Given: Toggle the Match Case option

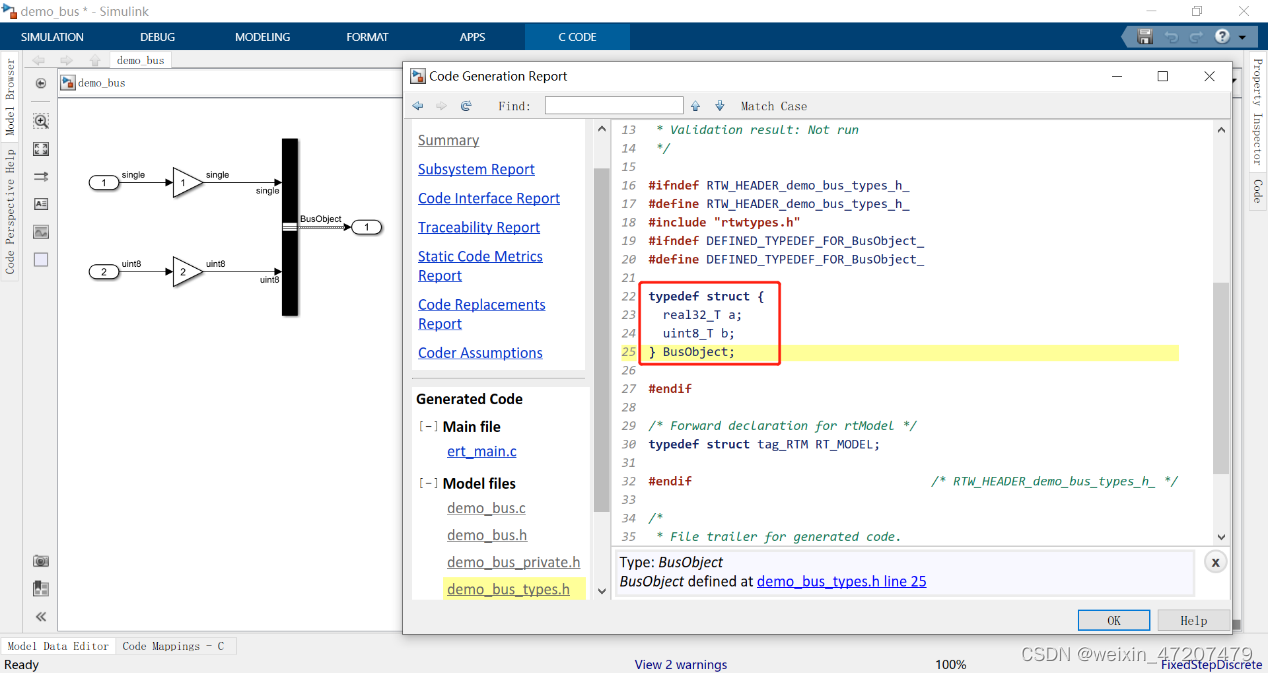Looking at the screenshot, I should click(x=773, y=106).
